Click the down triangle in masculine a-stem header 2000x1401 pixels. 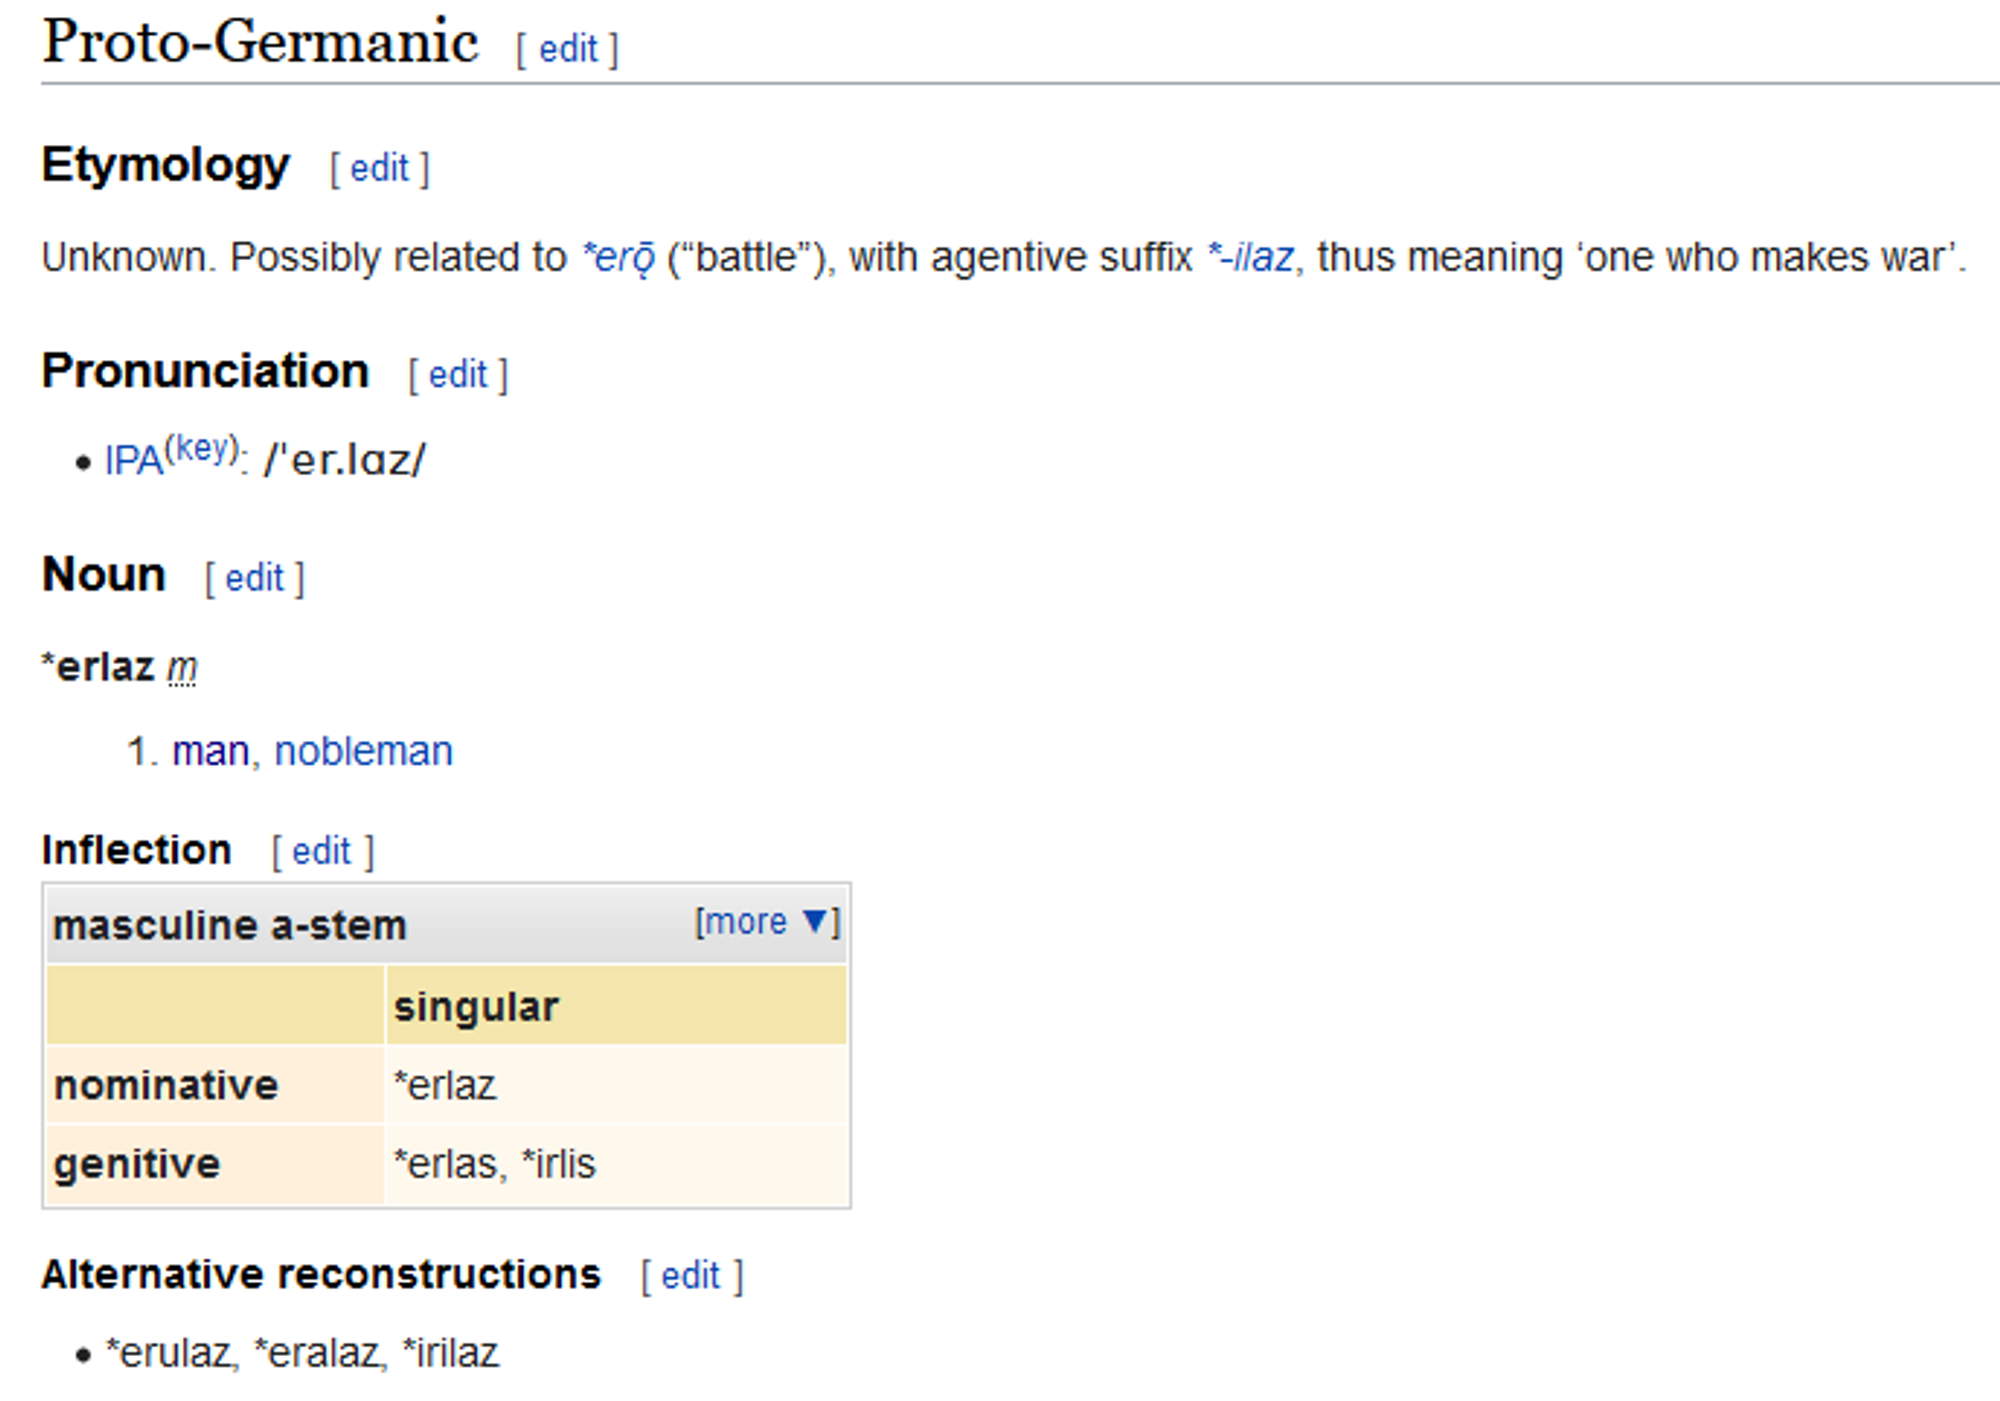(816, 920)
